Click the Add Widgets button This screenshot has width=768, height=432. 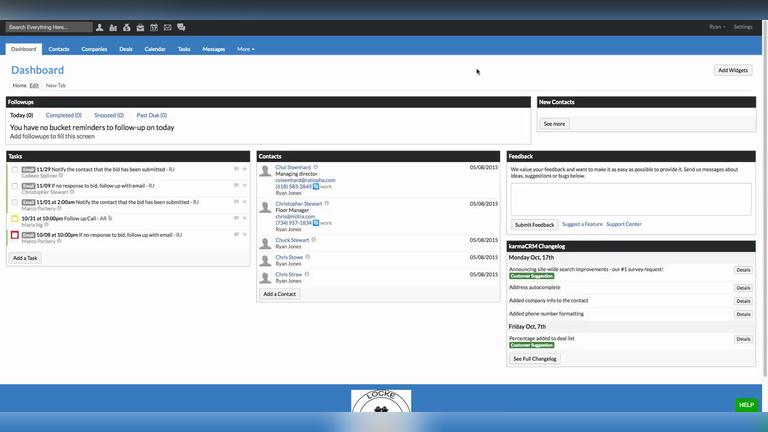732,70
